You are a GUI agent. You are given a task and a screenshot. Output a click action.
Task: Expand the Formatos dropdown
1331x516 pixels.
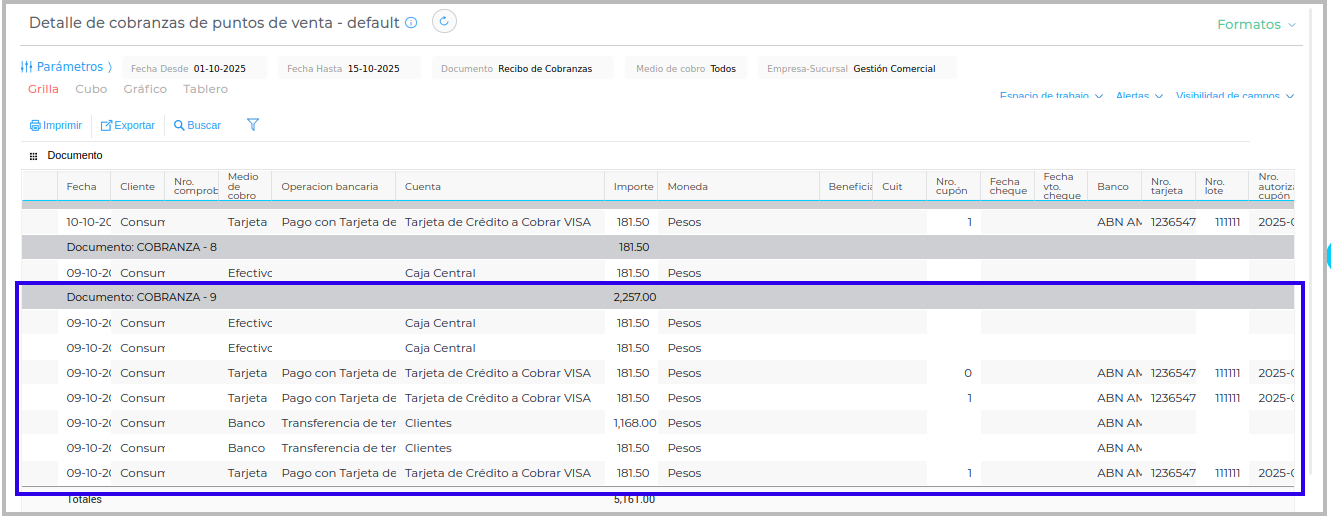1256,25
